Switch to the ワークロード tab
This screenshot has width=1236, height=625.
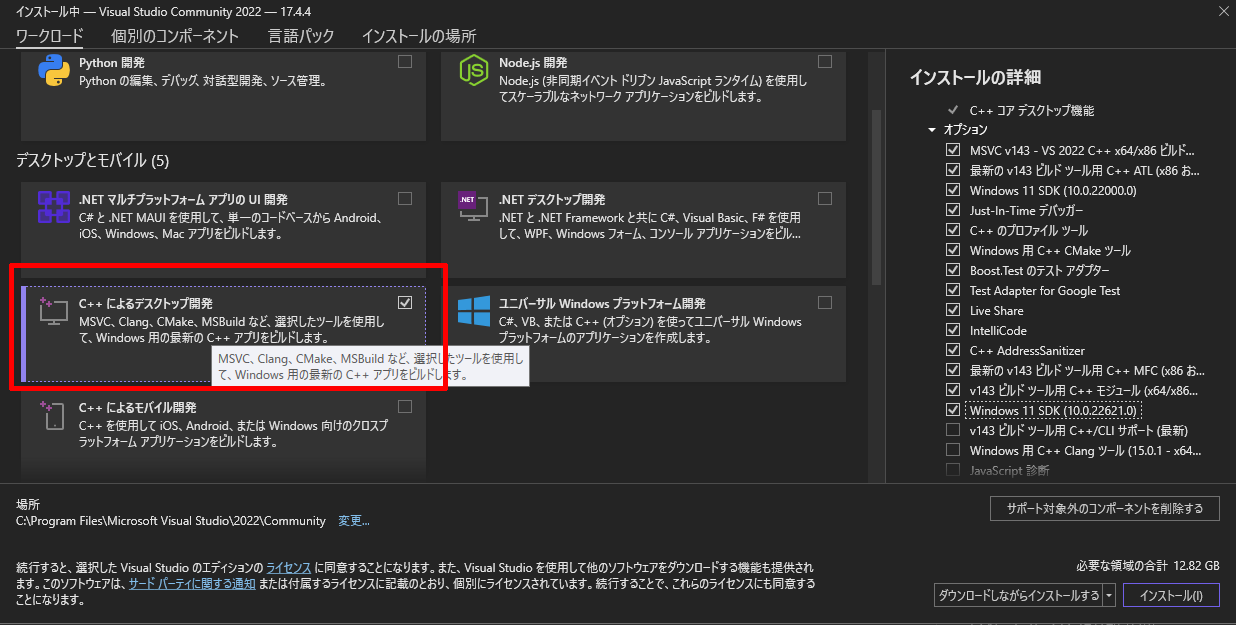(x=50, y=36)
